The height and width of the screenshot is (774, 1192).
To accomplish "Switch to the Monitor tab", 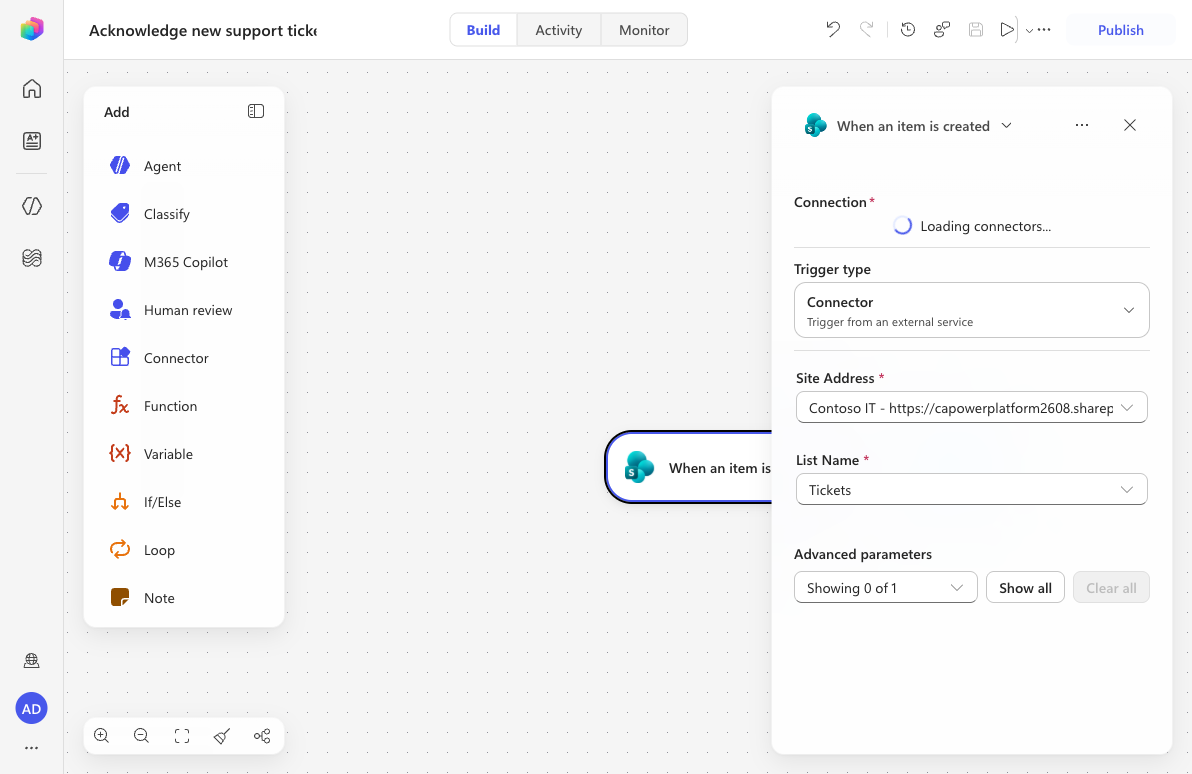I will tap(644, 30).
